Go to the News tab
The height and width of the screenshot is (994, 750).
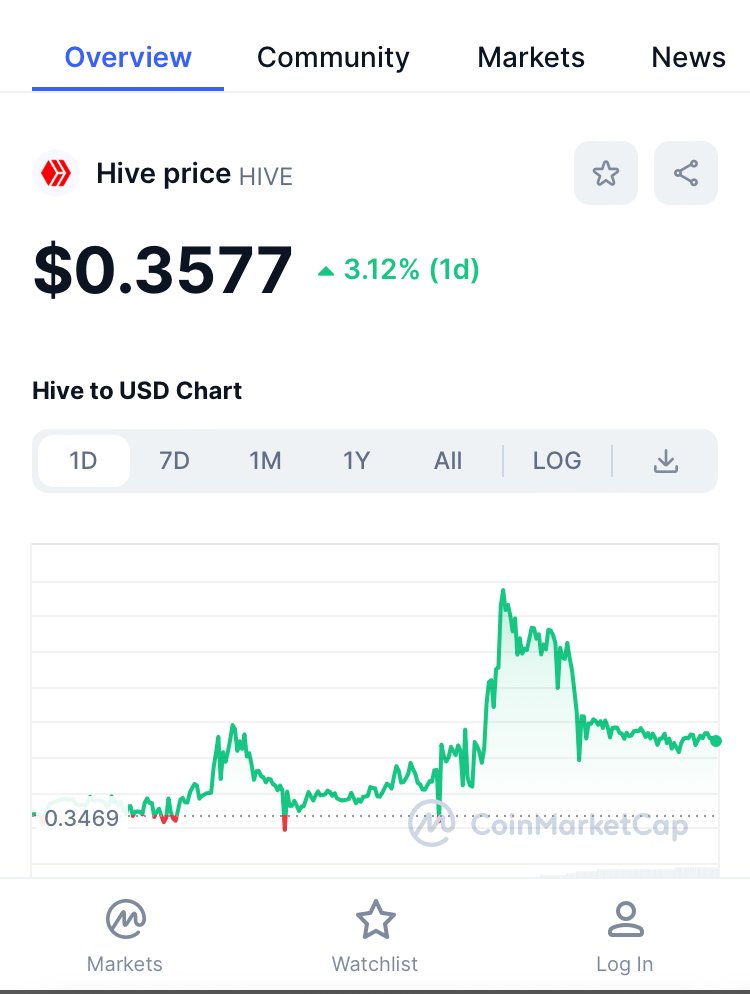pos(689,58)
